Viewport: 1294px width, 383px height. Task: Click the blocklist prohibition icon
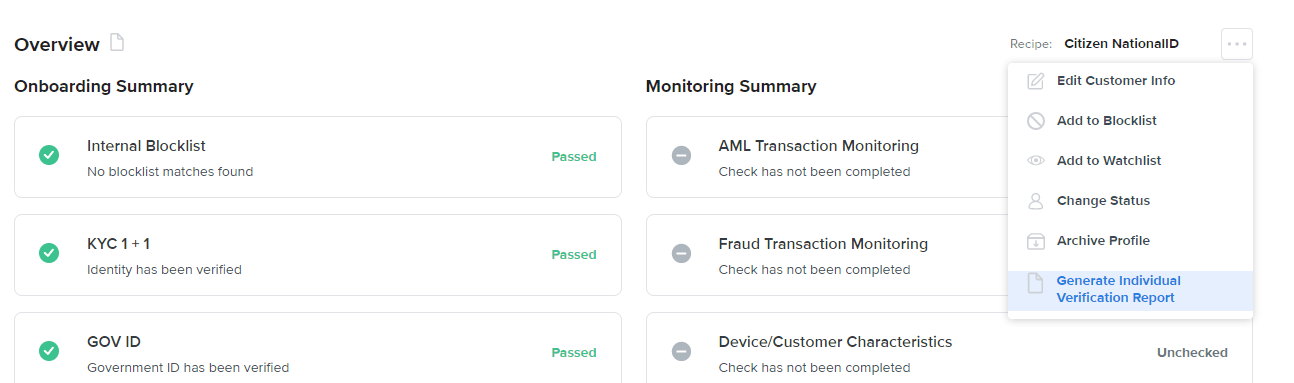tap(1036, 121)
